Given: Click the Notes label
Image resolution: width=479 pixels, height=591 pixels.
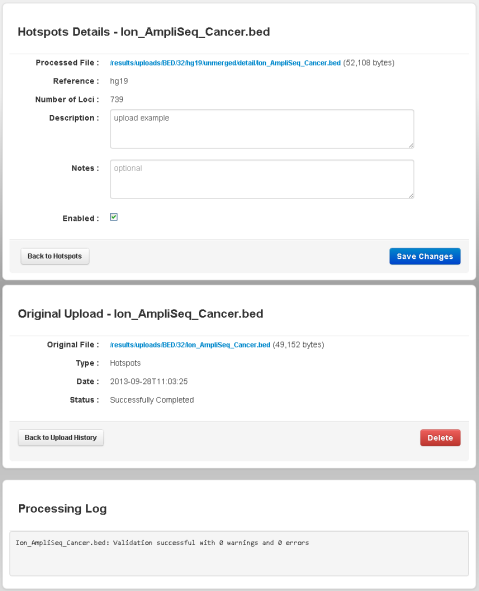Looking at the screenshot, I should point(85,168).
